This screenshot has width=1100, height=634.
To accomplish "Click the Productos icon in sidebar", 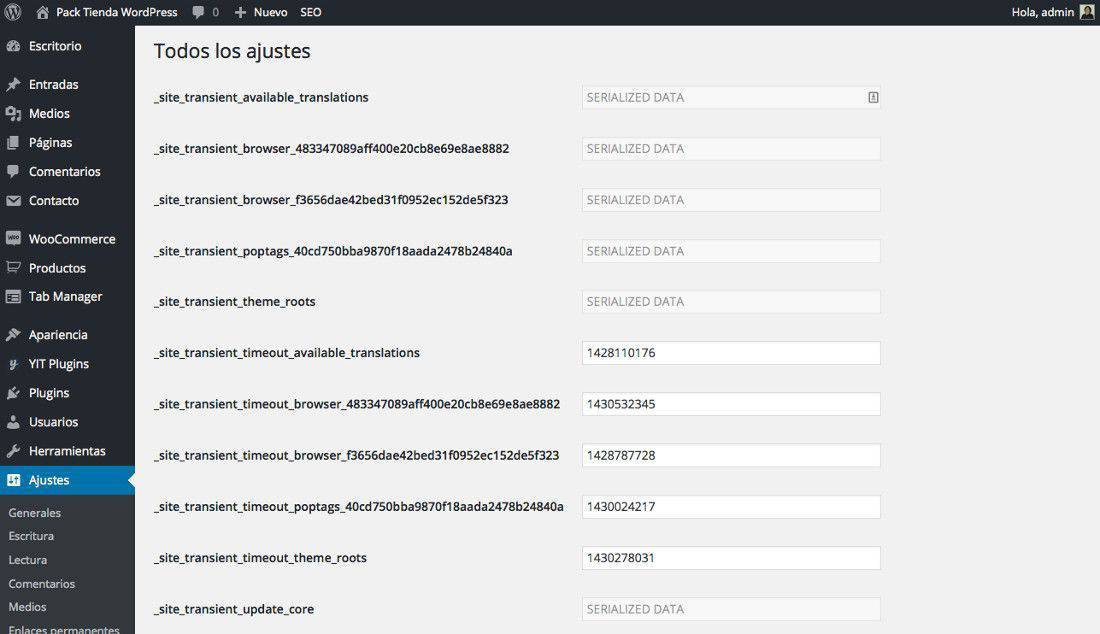I will (13, 267).
